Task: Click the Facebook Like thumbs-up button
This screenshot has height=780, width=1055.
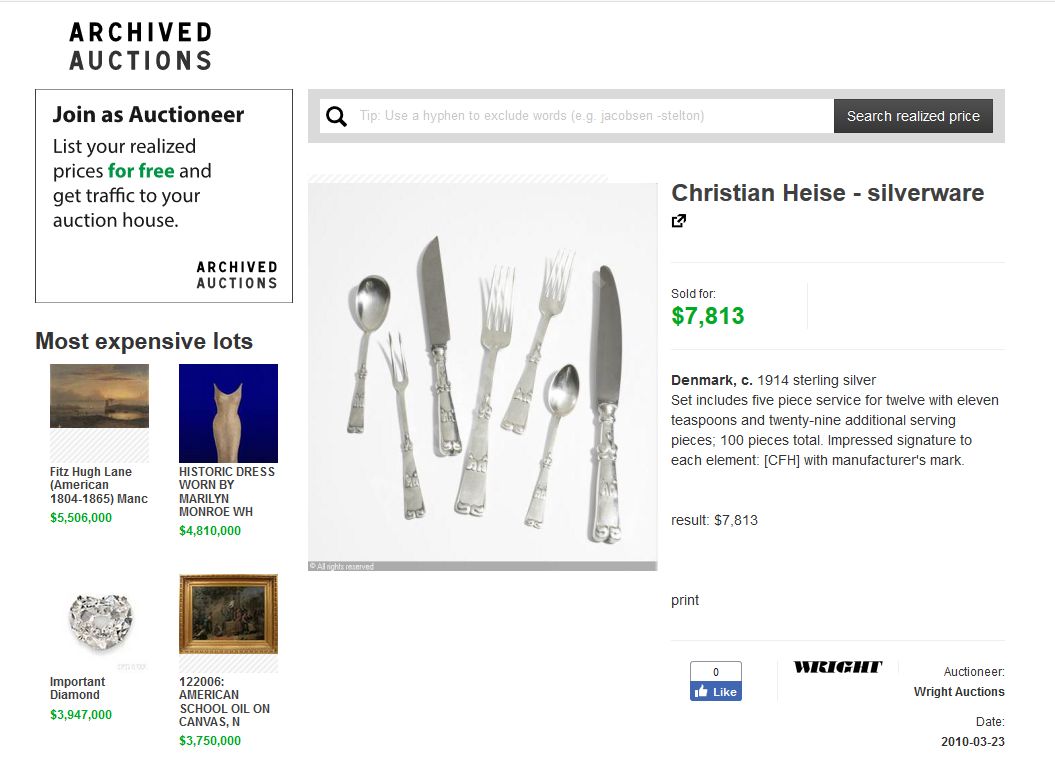Action: click(x=716, y=691)
